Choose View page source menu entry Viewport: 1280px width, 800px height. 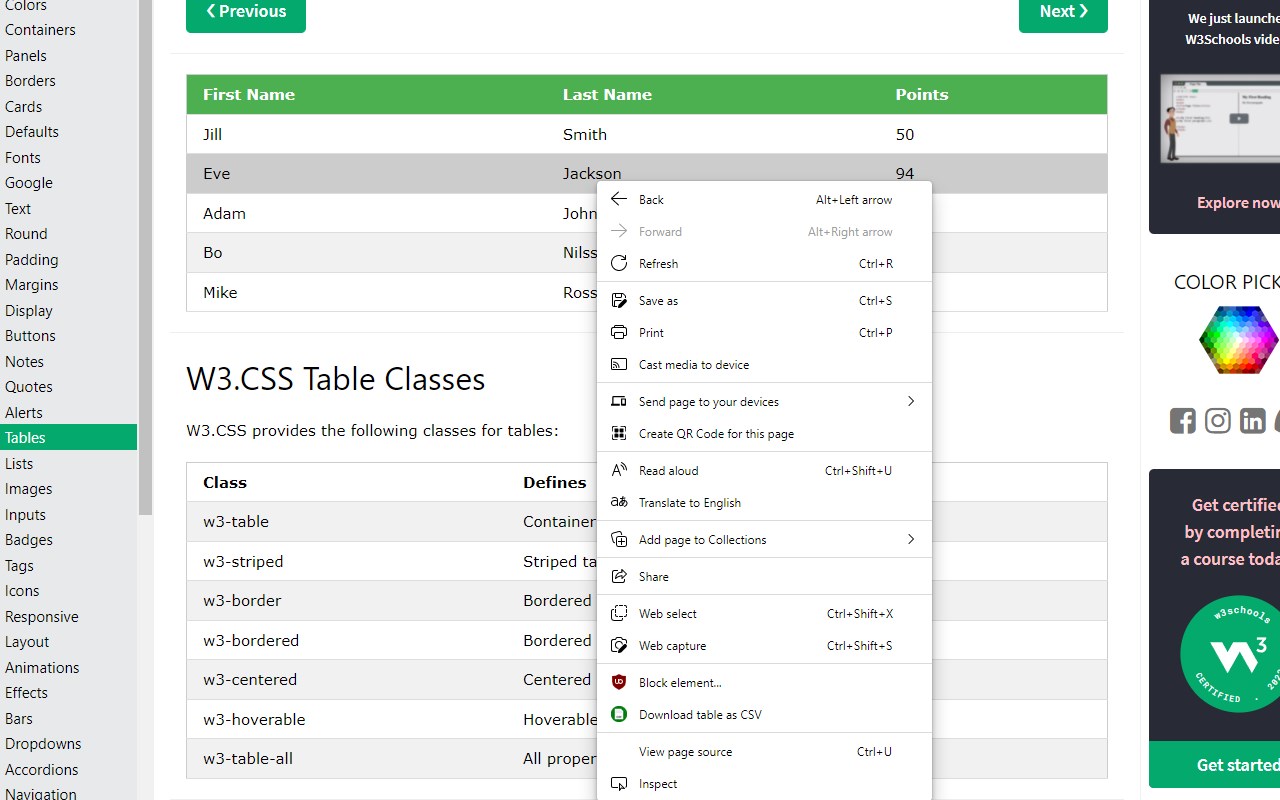pyautogui.click(x=764, y=751)
